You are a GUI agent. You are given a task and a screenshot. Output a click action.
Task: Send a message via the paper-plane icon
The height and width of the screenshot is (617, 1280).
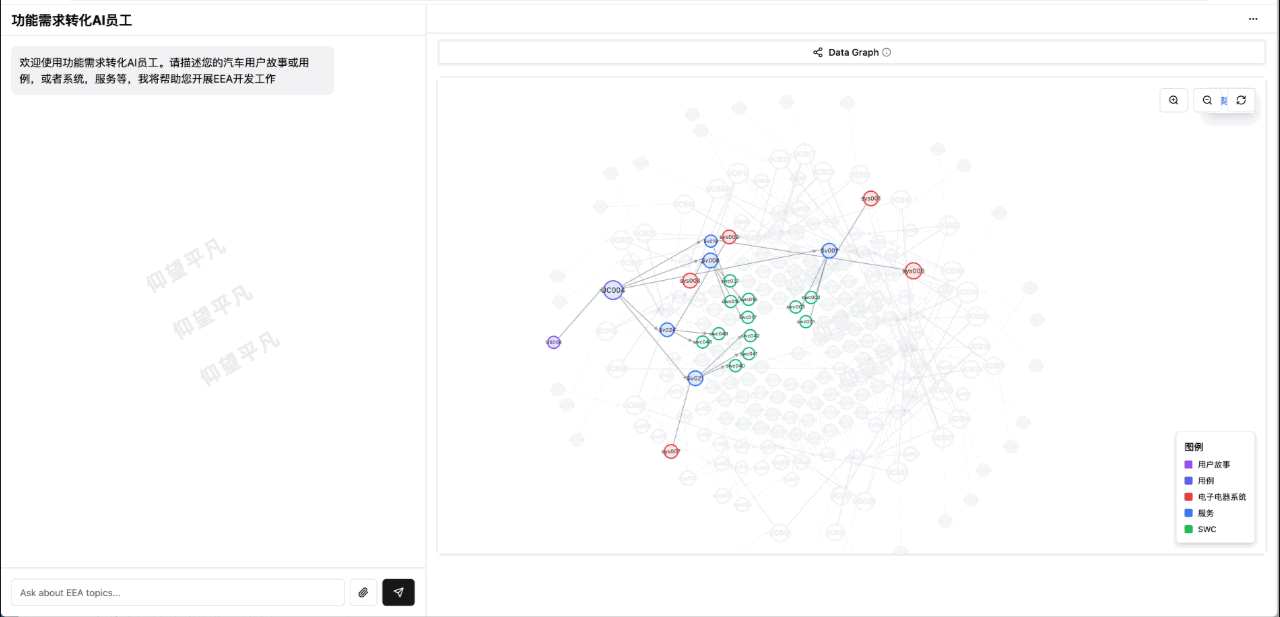[x=398, y=592]
